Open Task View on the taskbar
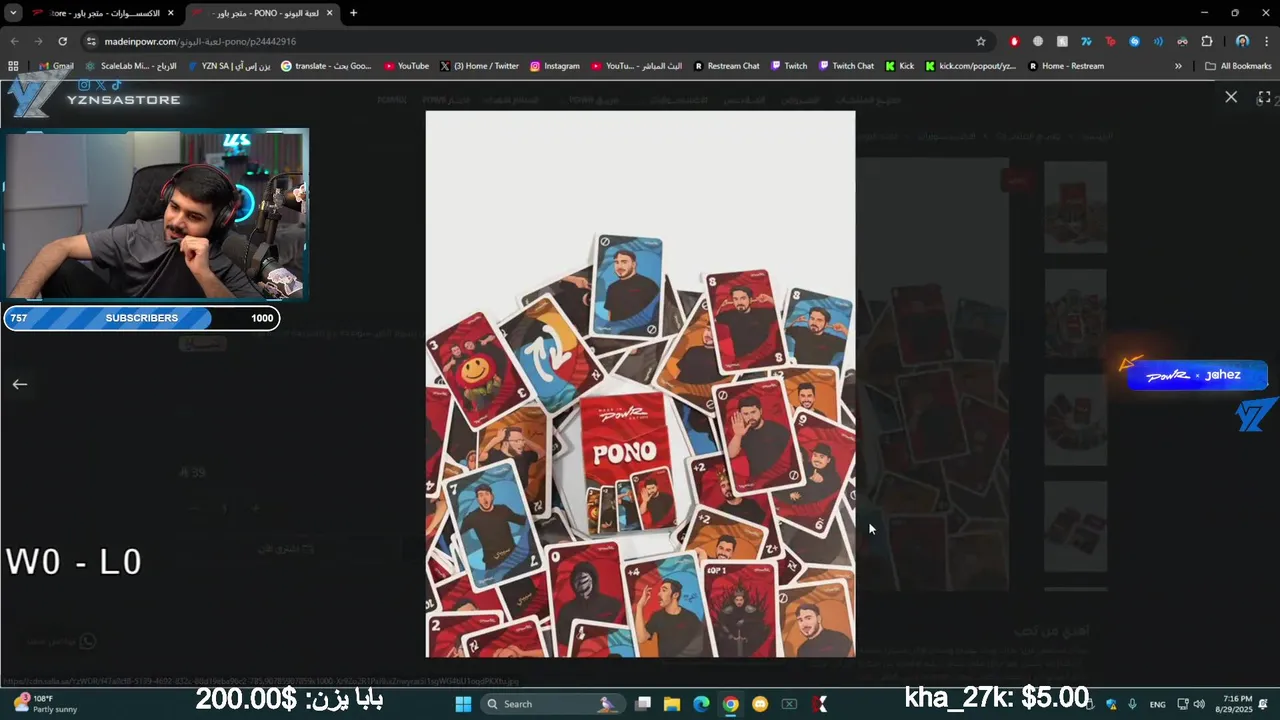 pos(643,704)
